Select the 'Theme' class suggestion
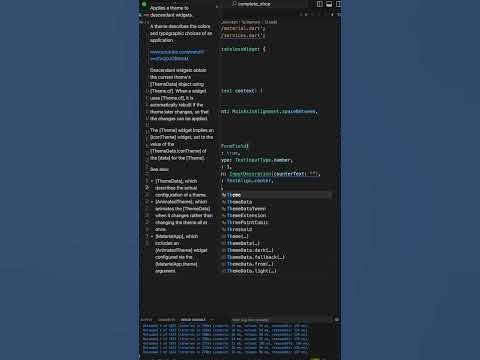The image size is (480, 360). pos(277,195)
